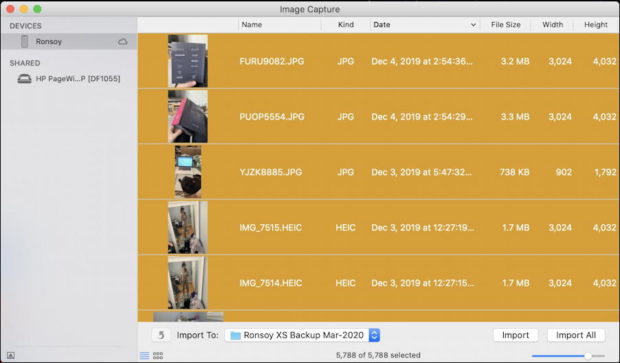This screenshot has width=620, height=363.
Task: Click the green full screen window button
Action: pos(37,9)
